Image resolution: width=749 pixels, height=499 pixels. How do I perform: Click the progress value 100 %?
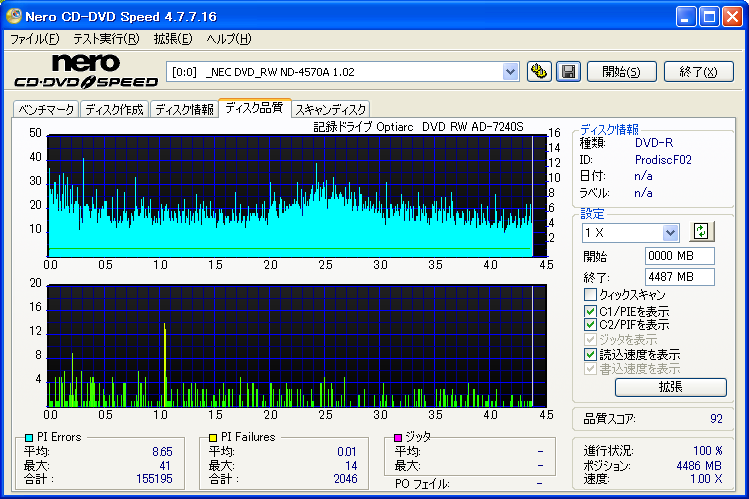(x=707, y=451)
